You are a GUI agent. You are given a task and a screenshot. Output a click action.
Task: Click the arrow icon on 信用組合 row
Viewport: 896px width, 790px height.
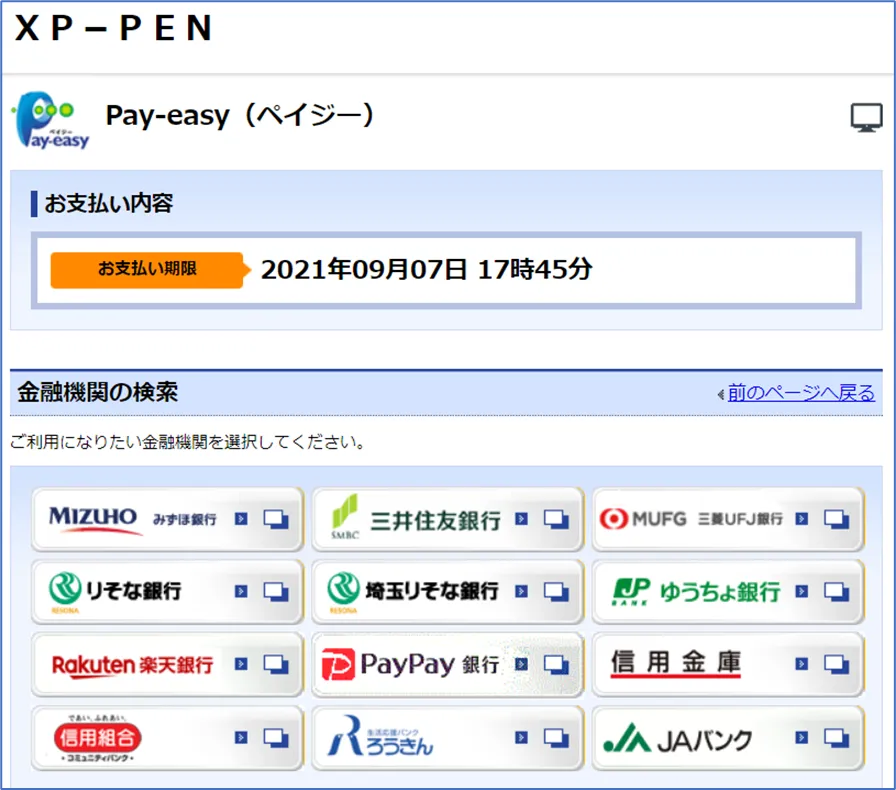pos(241,737)
